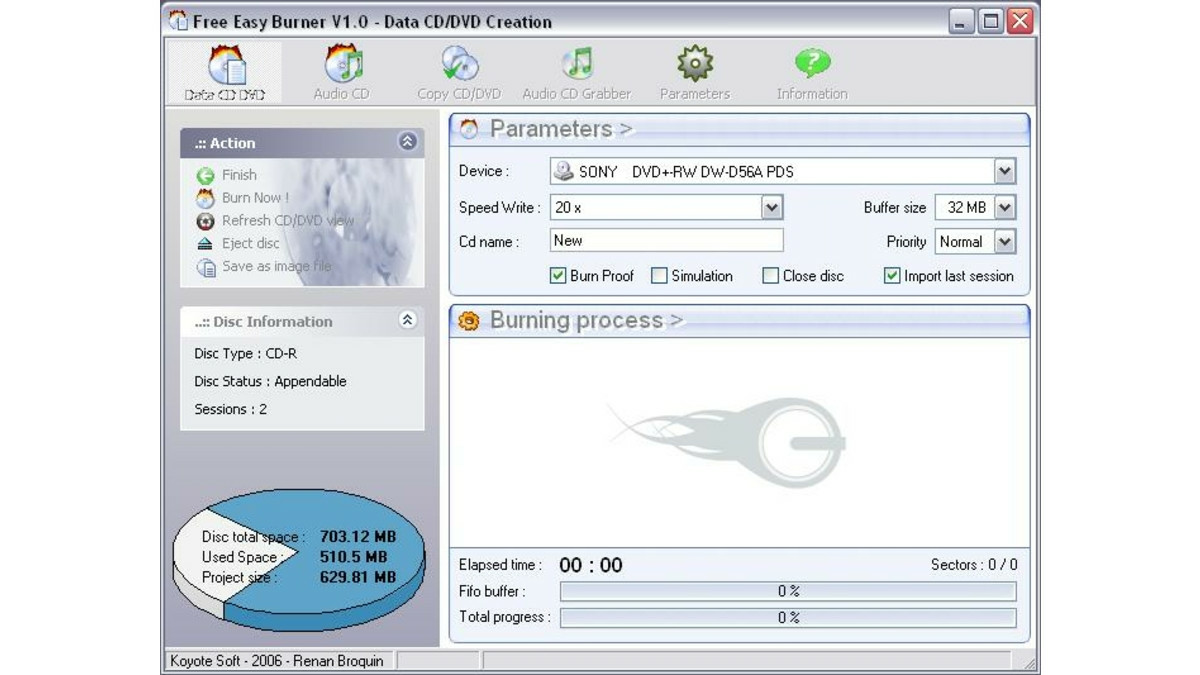Screen dimensions: 1200x675
Task: Change Priority using its dropdown
Action: coord(1007,241)
